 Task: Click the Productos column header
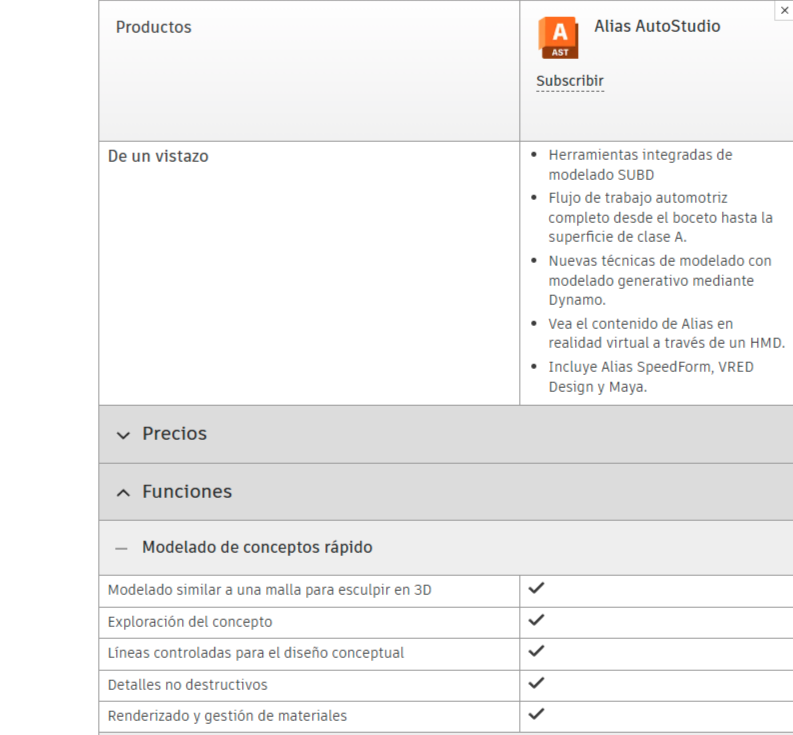(x=153, y=27)
